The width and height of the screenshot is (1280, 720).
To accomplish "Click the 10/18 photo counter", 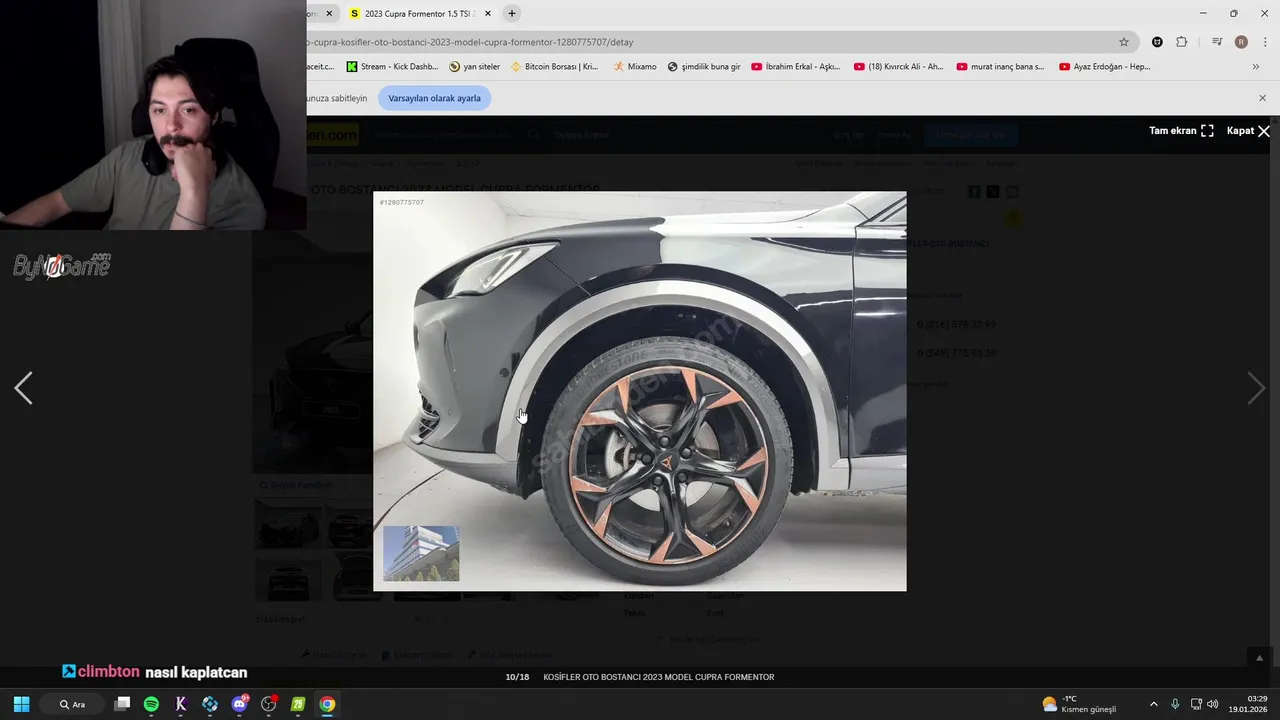I will (x=517, y=677).
